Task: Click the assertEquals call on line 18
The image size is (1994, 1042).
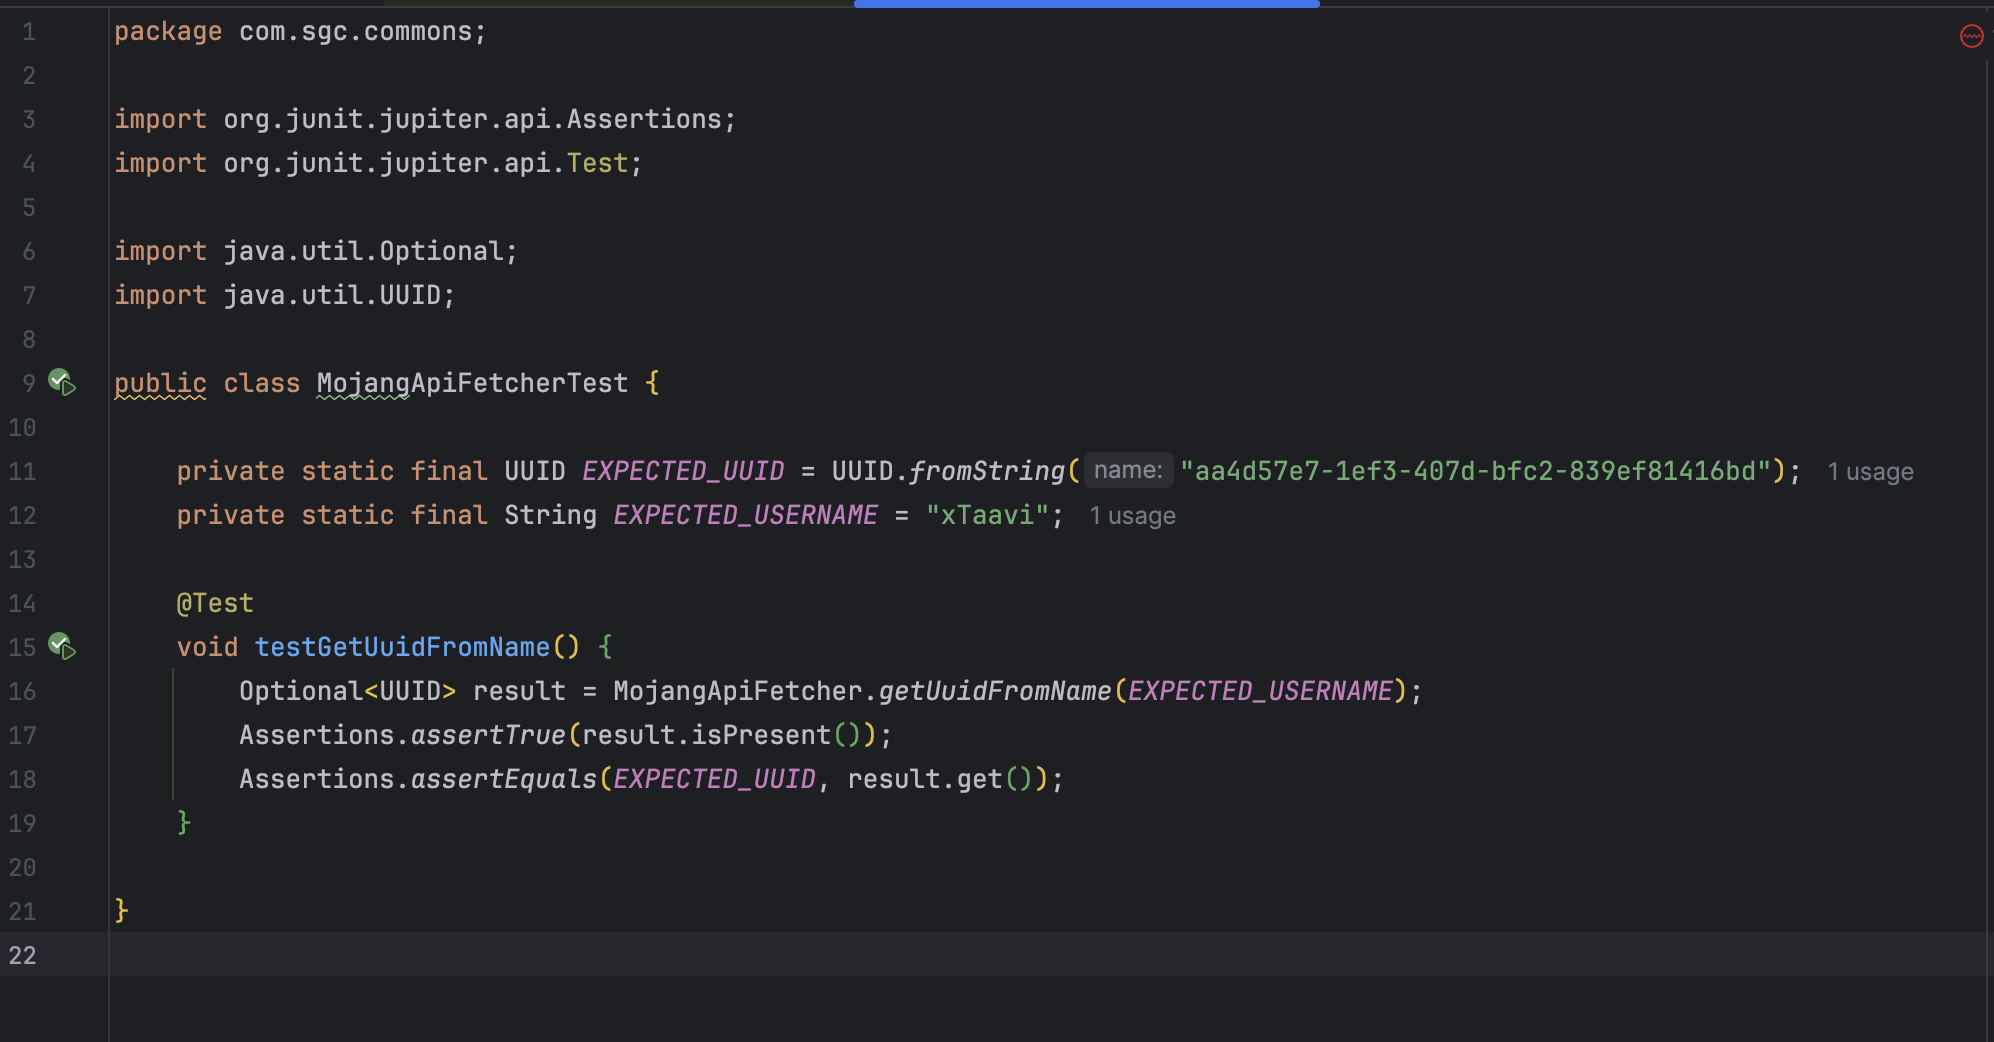Action: pos(503,779)
